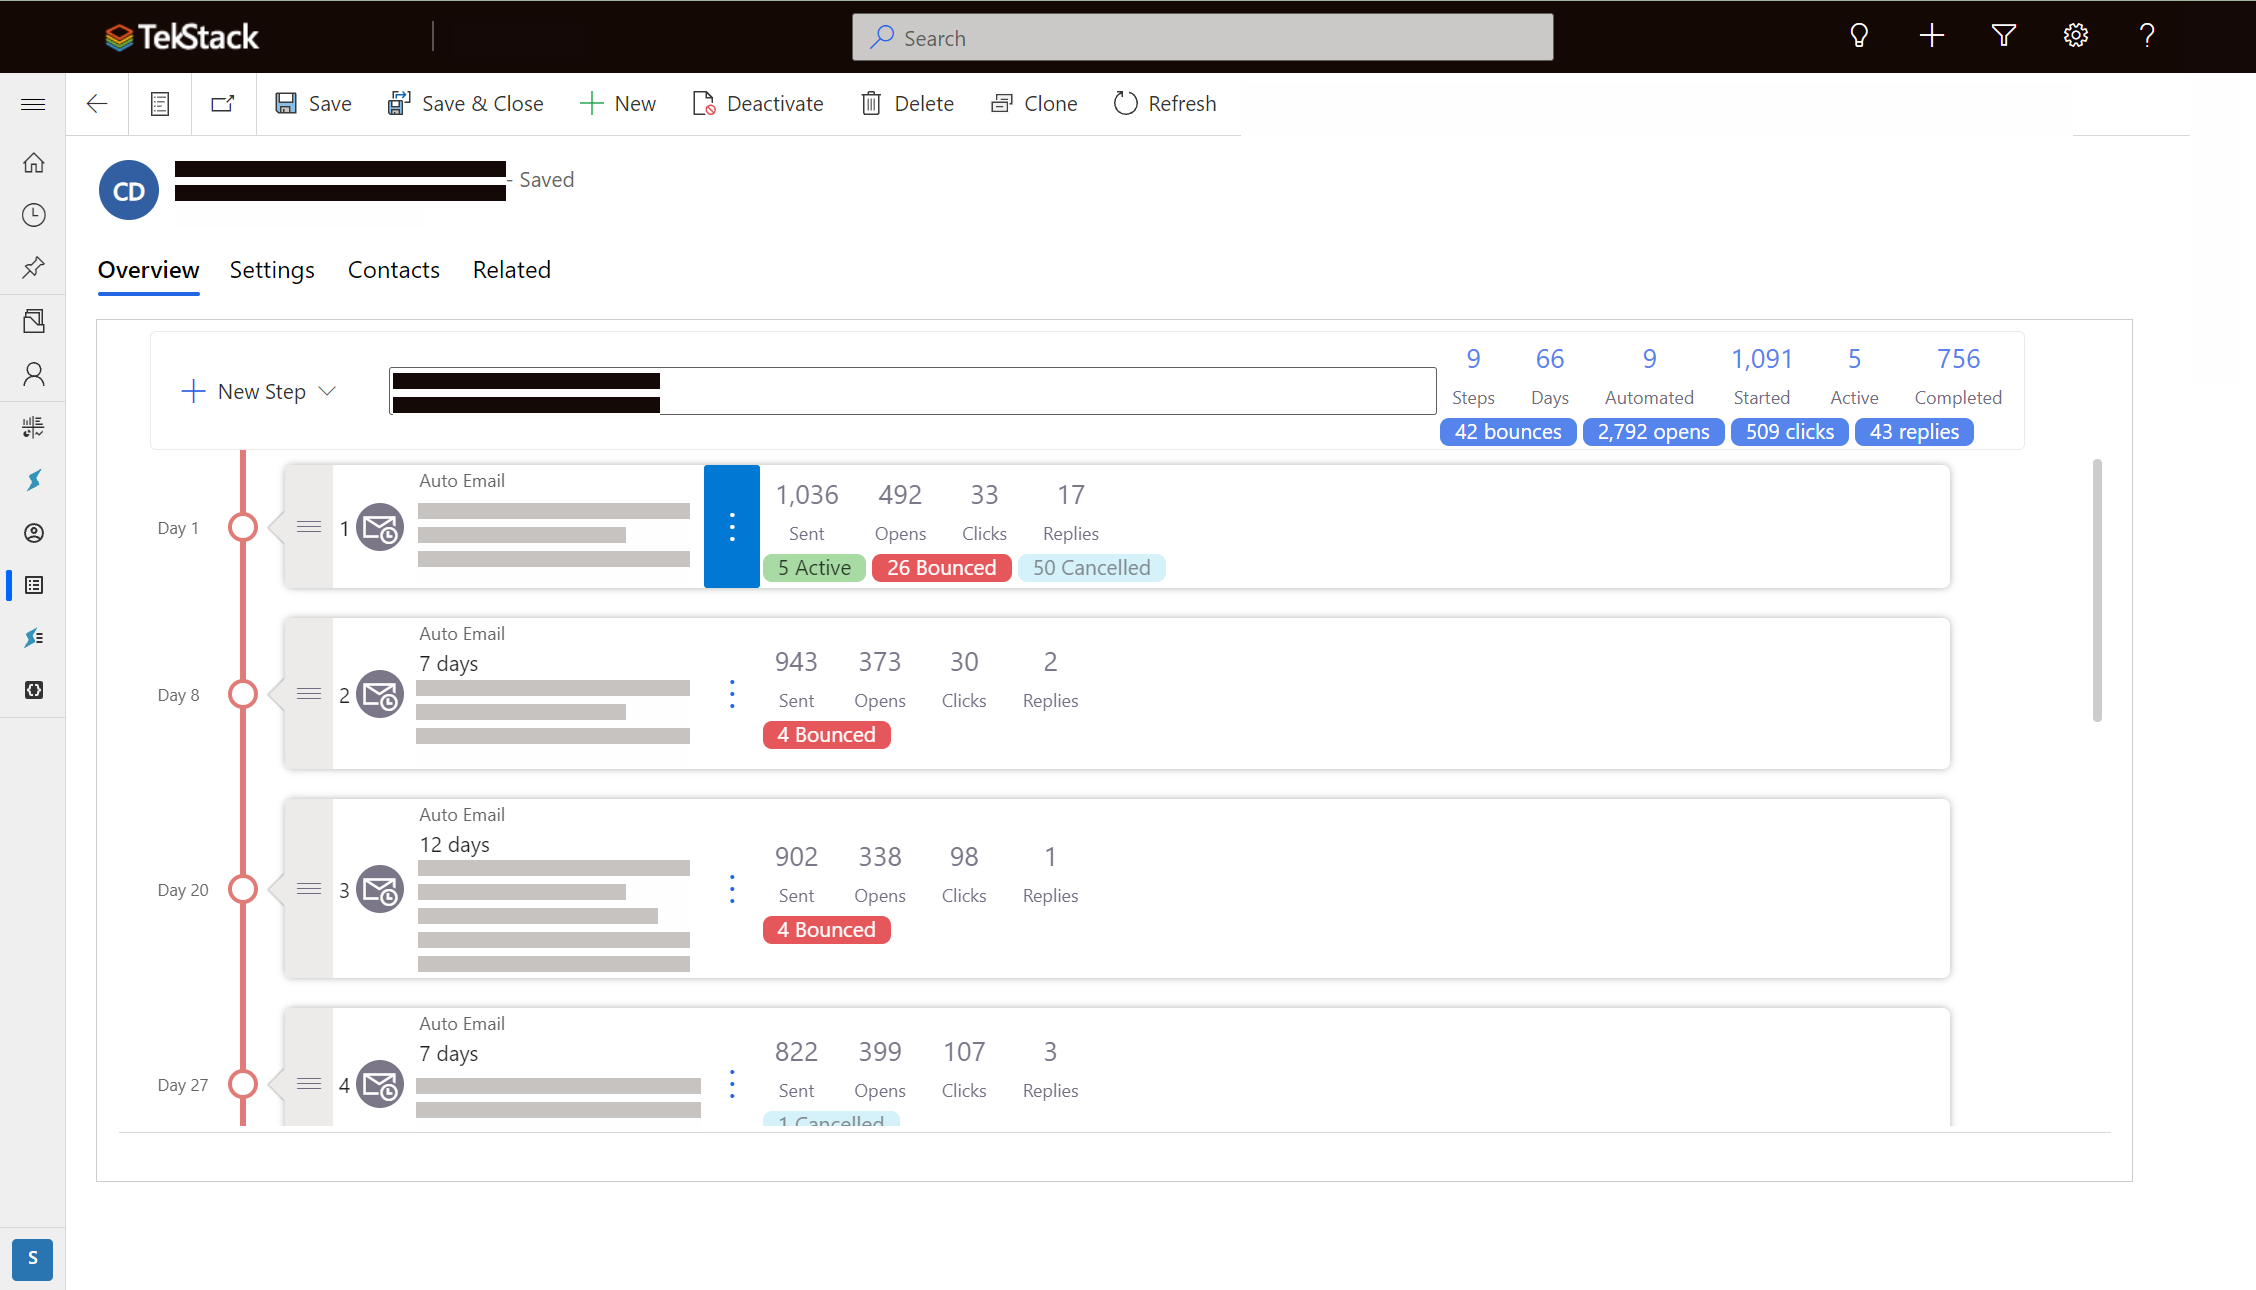The width and height of the screenshot is (2256, 1290).
Task: Click the open-in-new-window icon
Action: point(223,104)
